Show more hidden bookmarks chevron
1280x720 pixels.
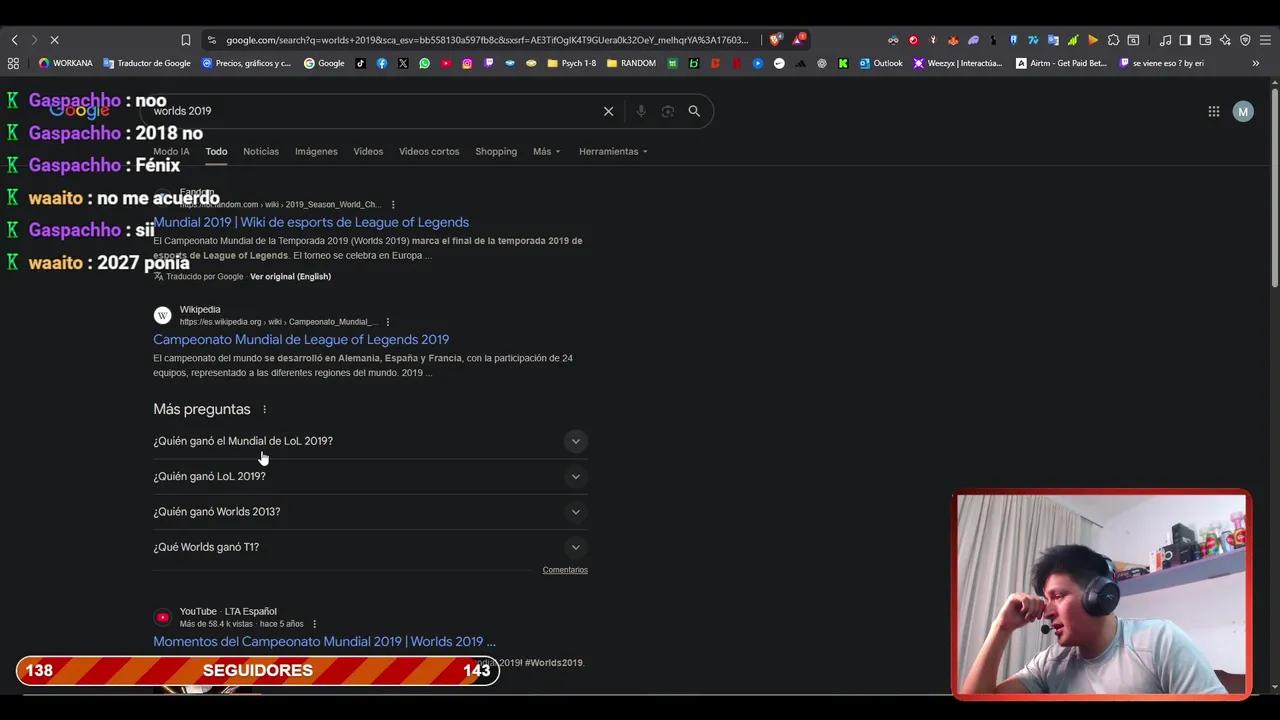1255,63
